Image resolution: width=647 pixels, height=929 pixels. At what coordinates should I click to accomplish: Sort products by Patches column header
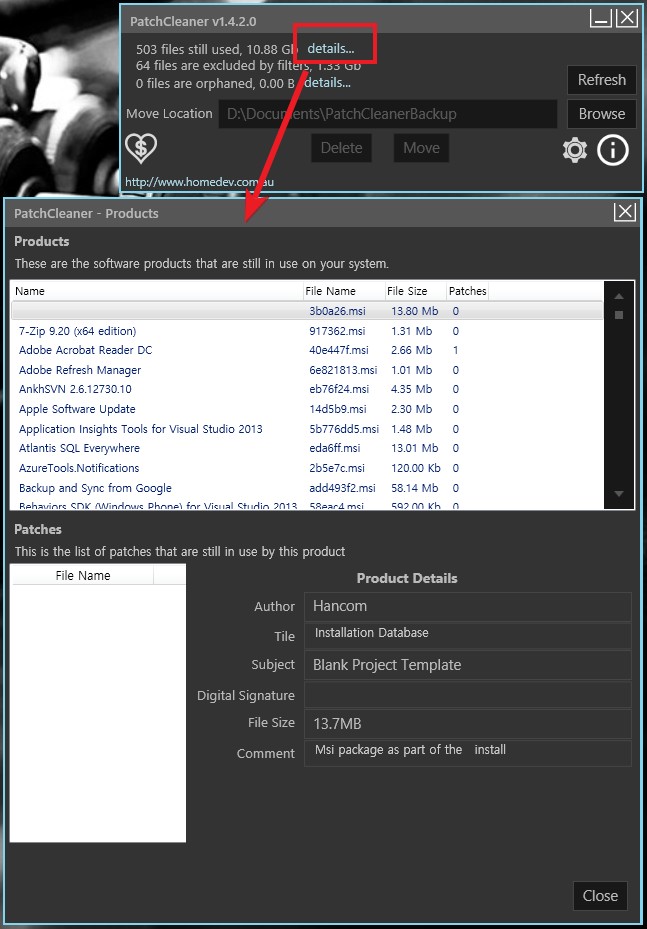click(467, 291)
